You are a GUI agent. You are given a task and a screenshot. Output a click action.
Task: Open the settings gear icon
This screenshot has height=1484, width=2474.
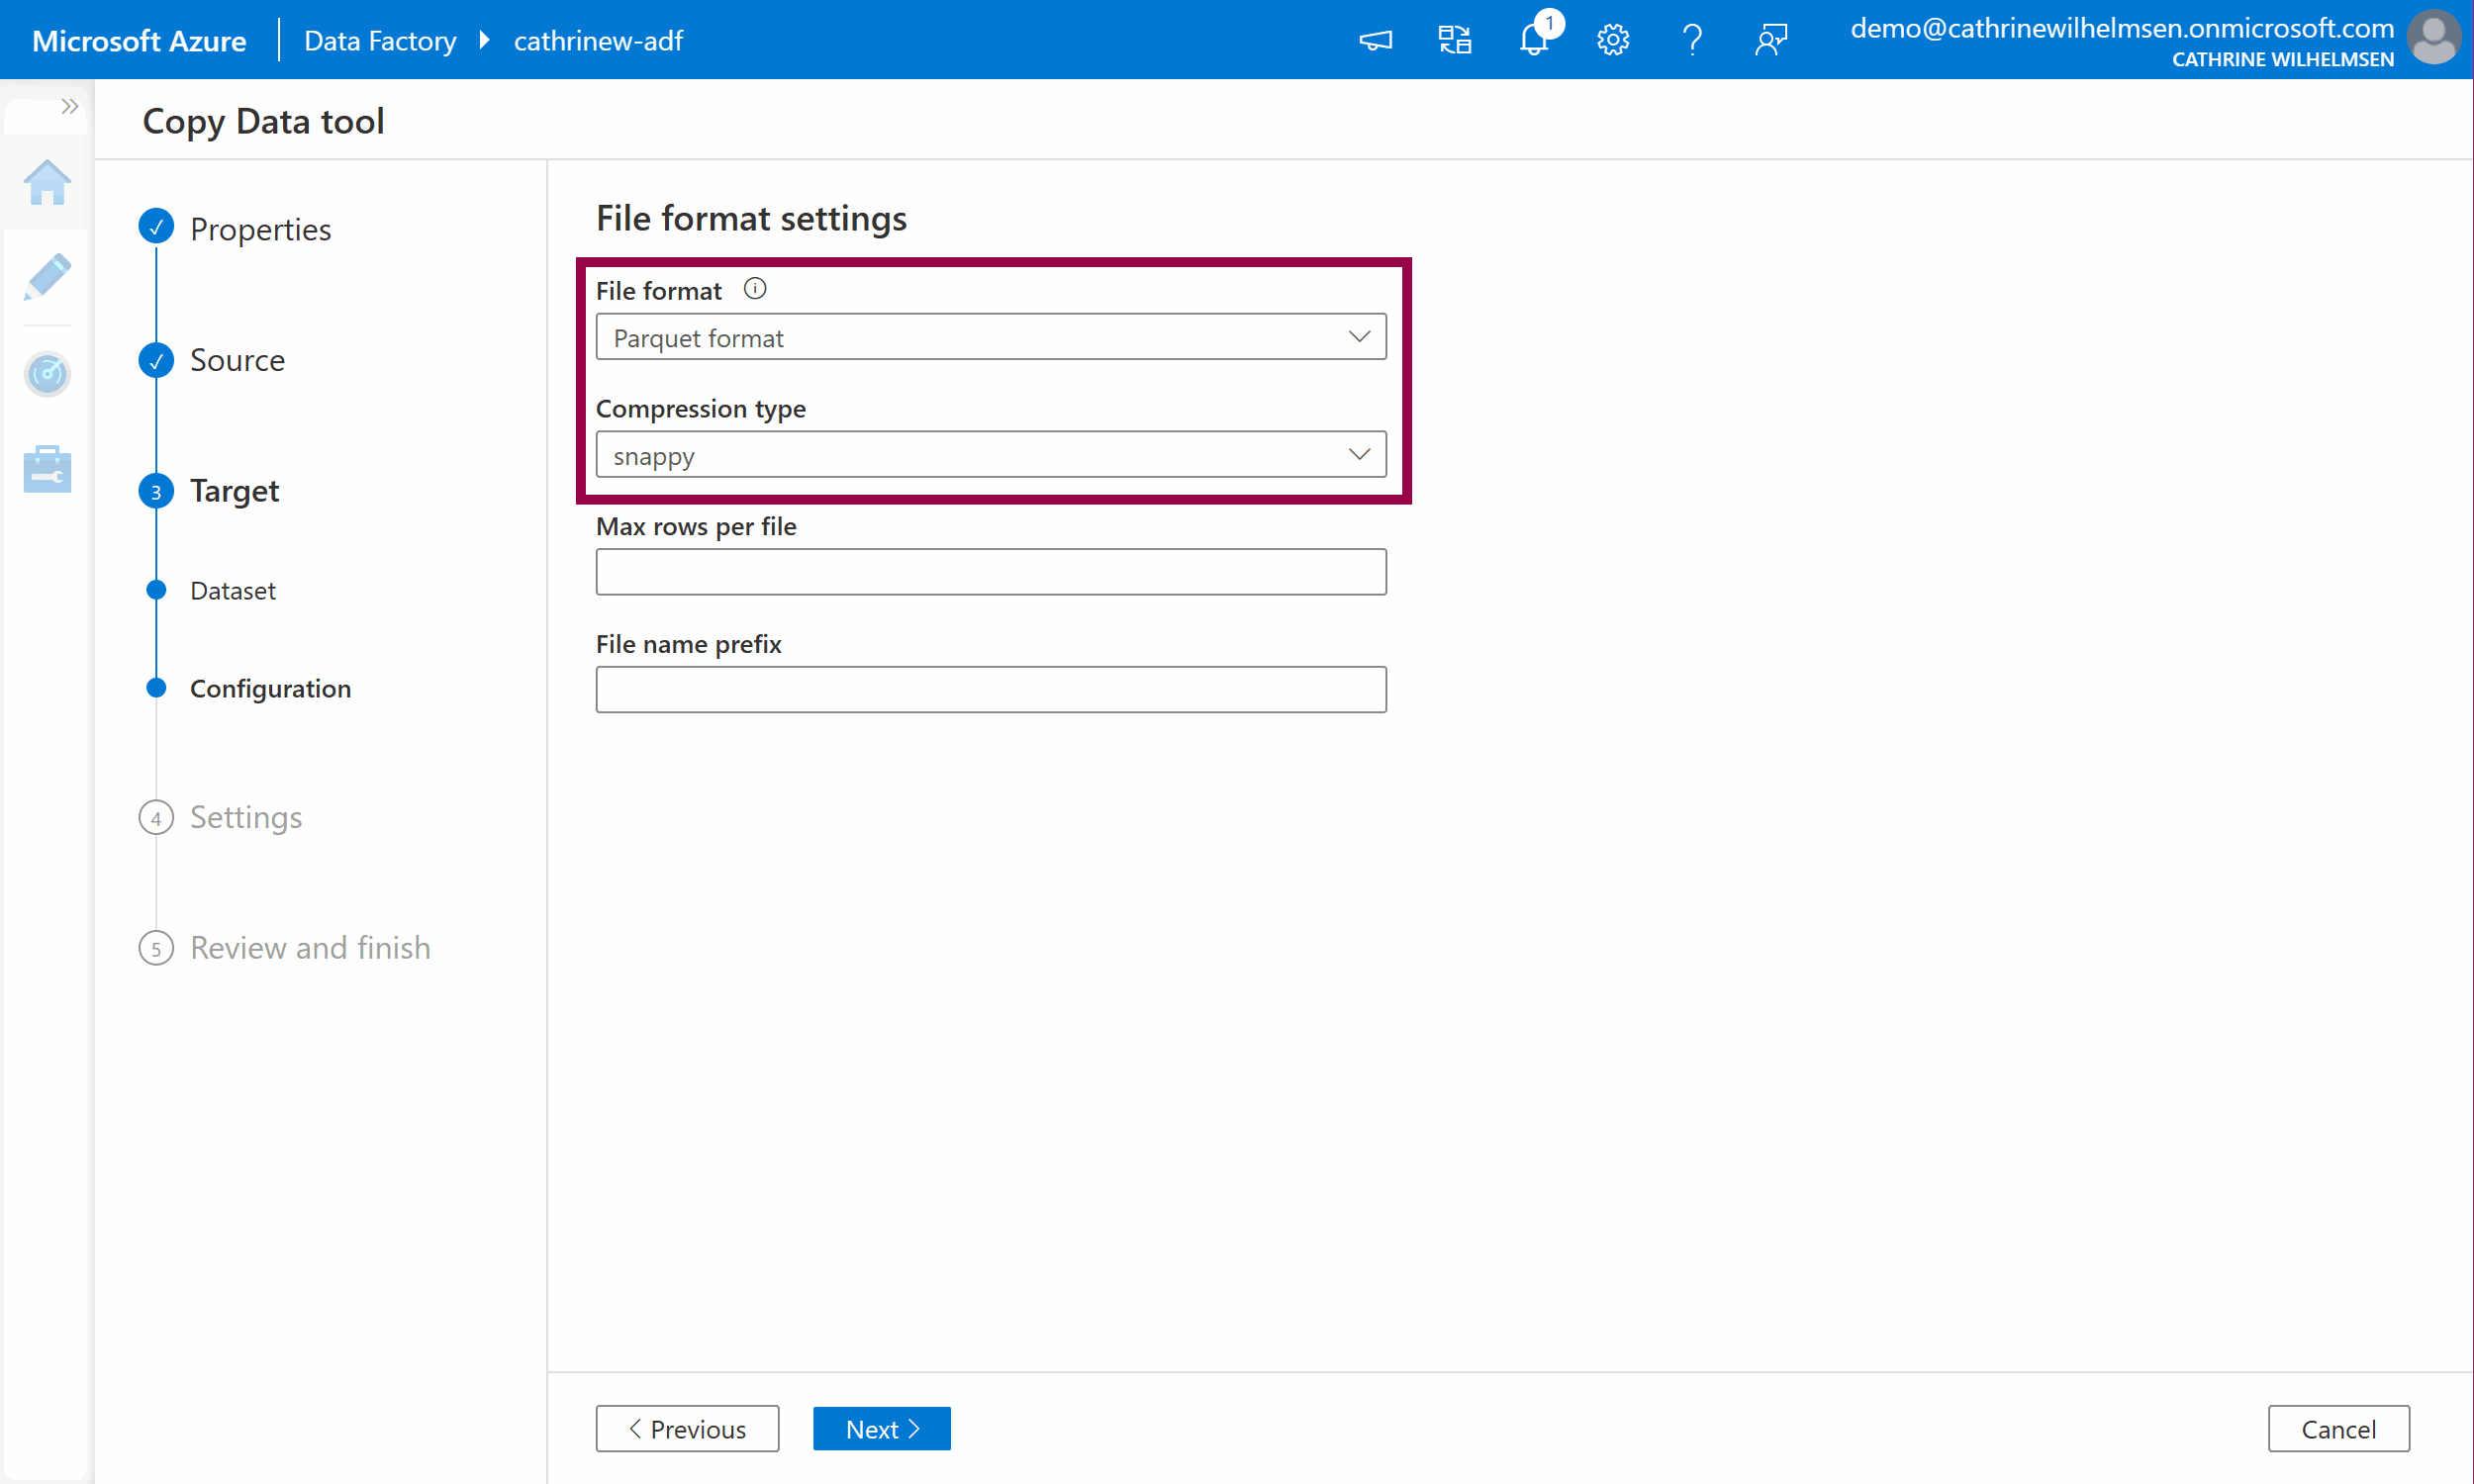pyautogui.click(x=1613, y=40)
